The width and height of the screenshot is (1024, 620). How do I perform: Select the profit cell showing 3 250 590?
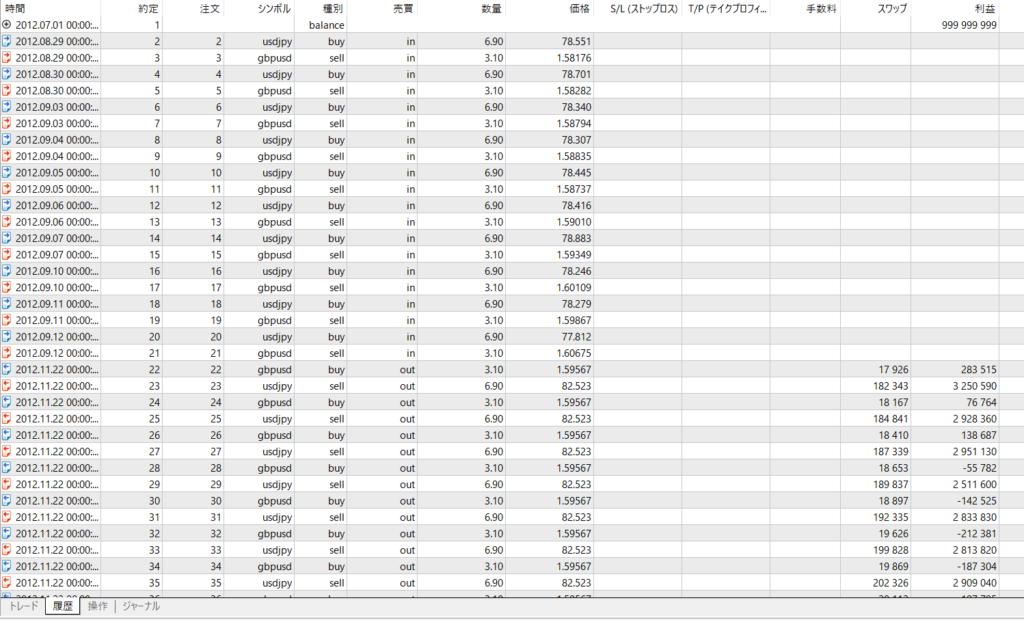(968, 385)
